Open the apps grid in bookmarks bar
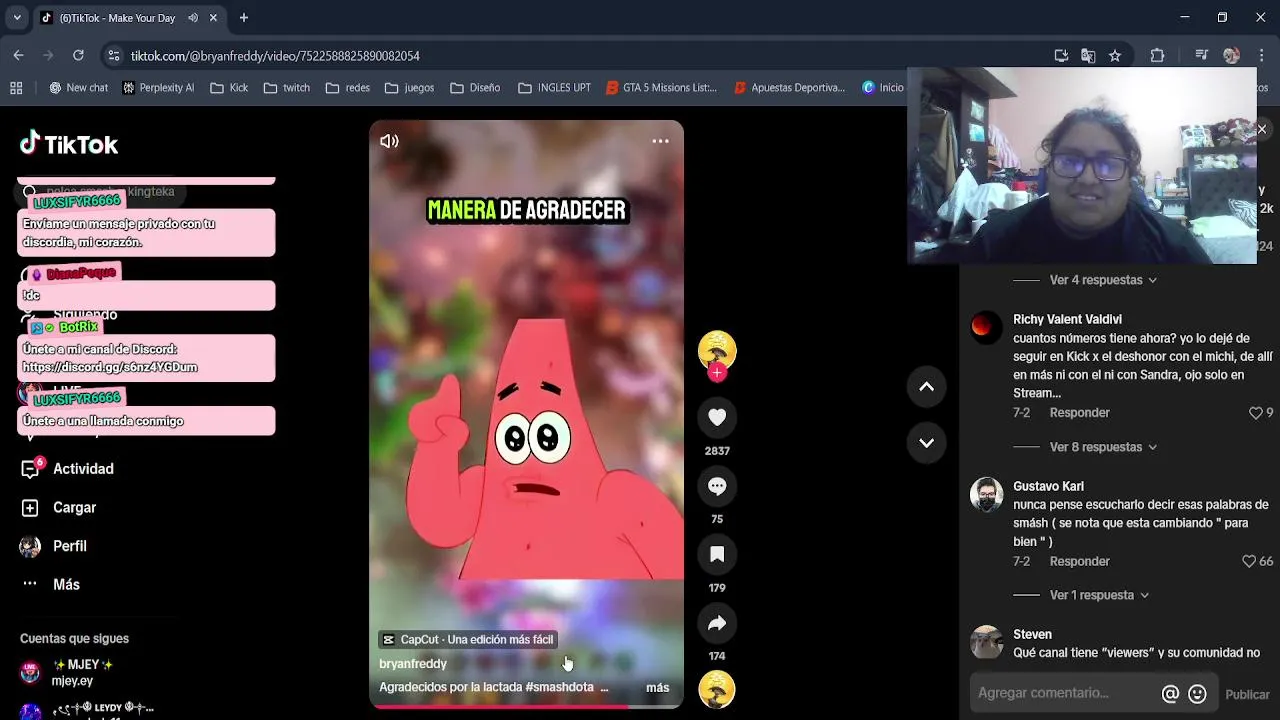Image resolution: width=1280 pixels, height=720 pixels. 16,88
